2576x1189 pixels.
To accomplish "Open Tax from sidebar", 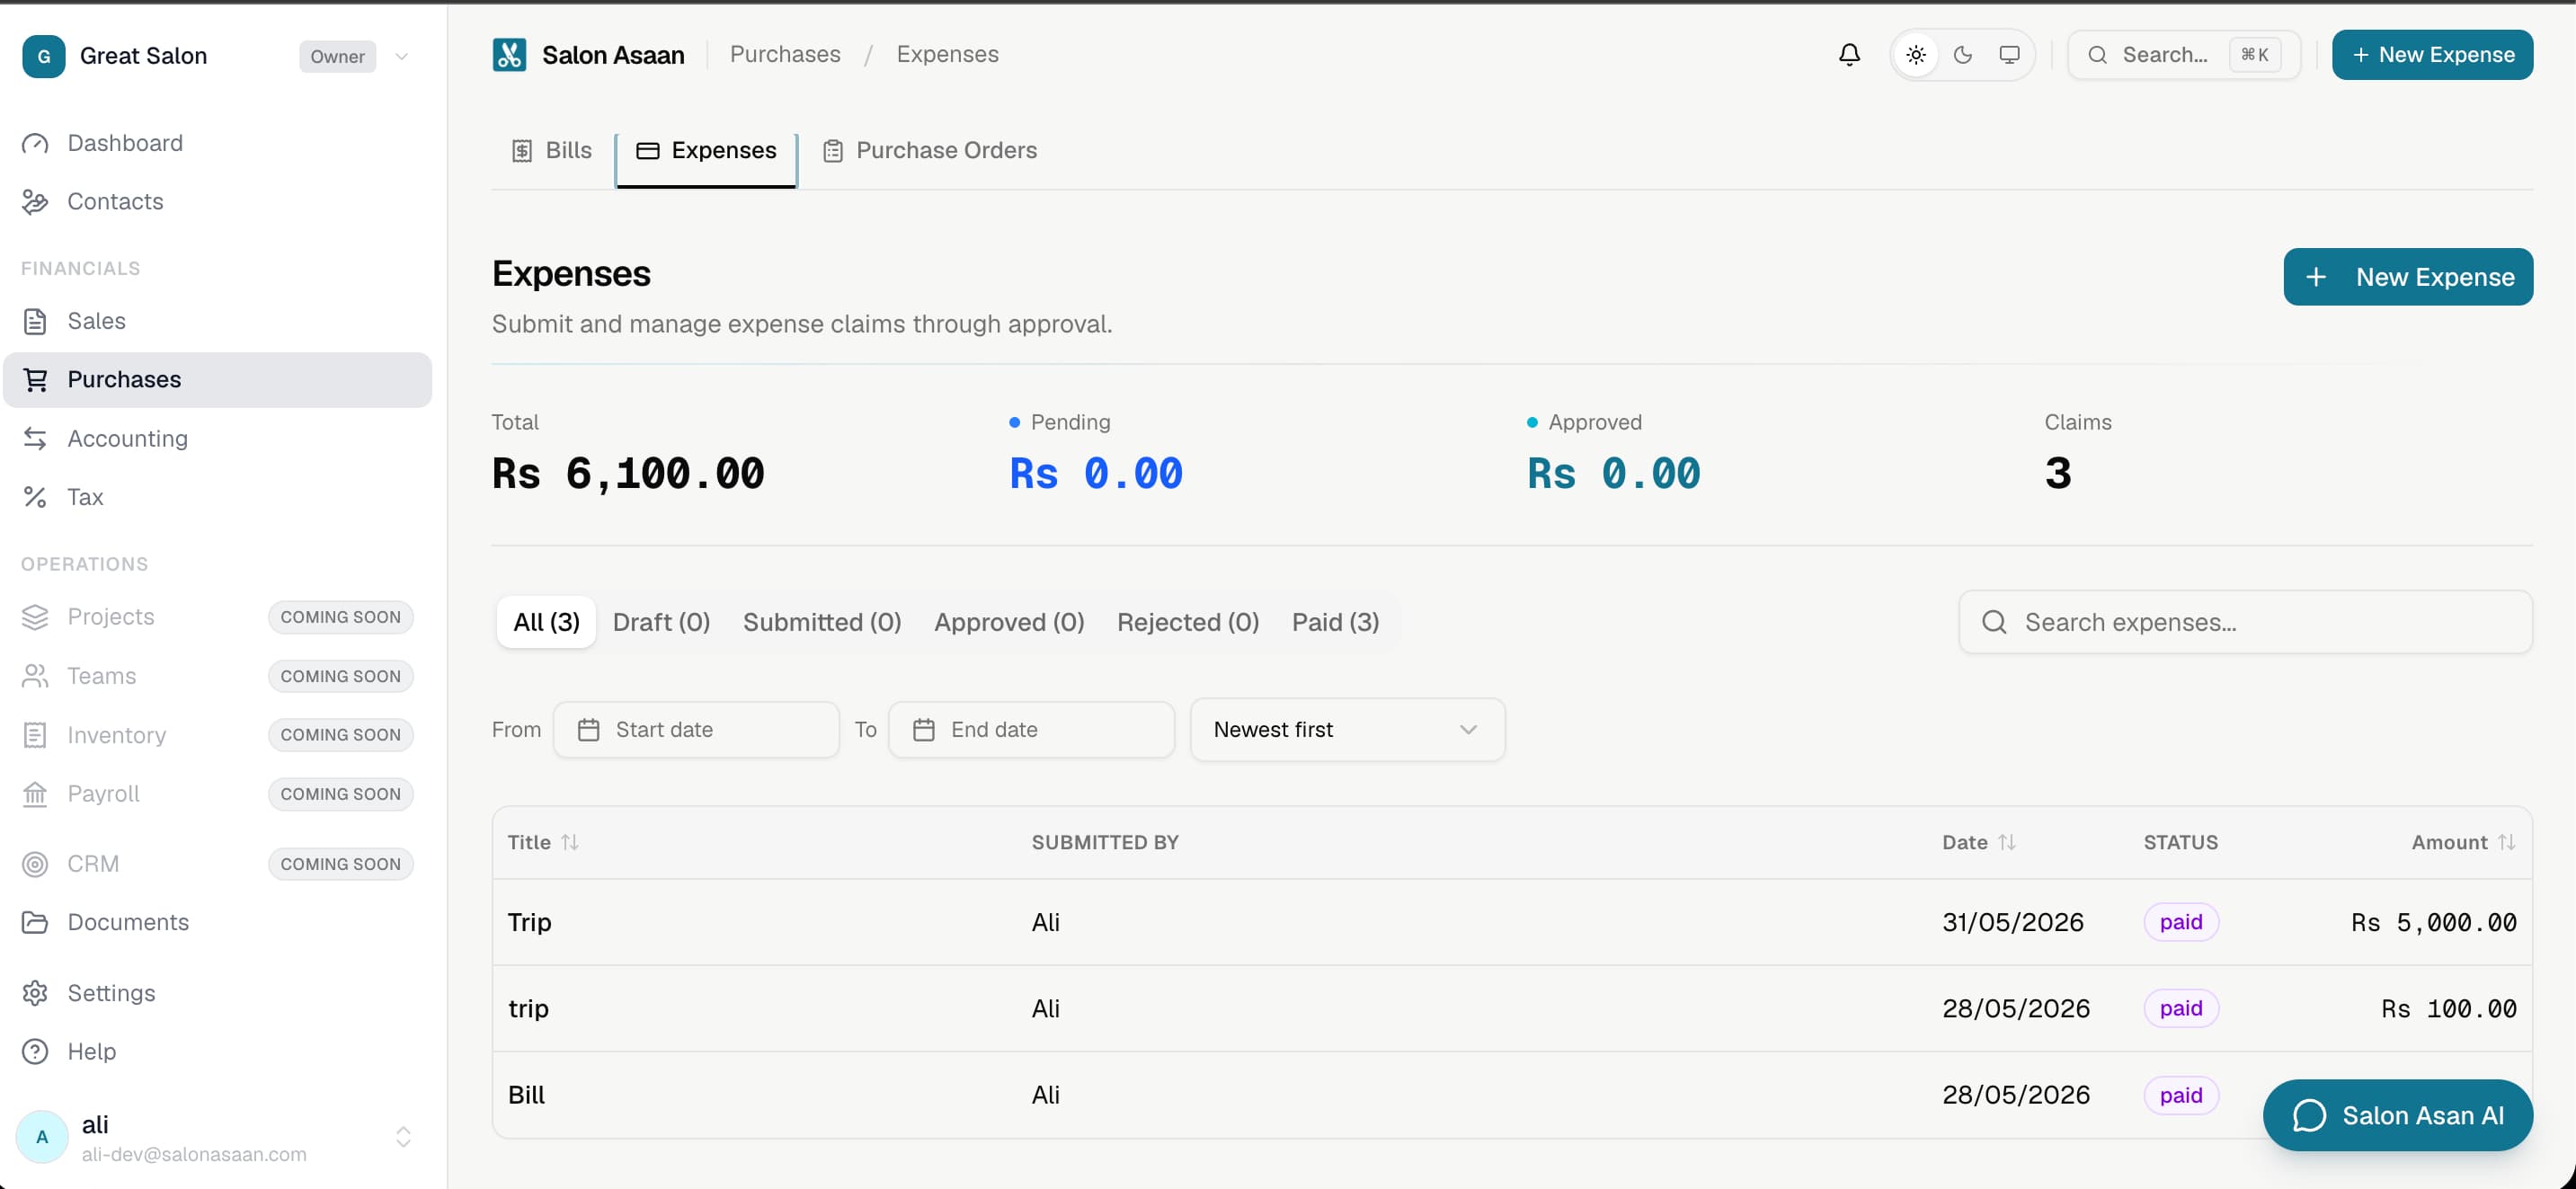I will coord(217,497).
